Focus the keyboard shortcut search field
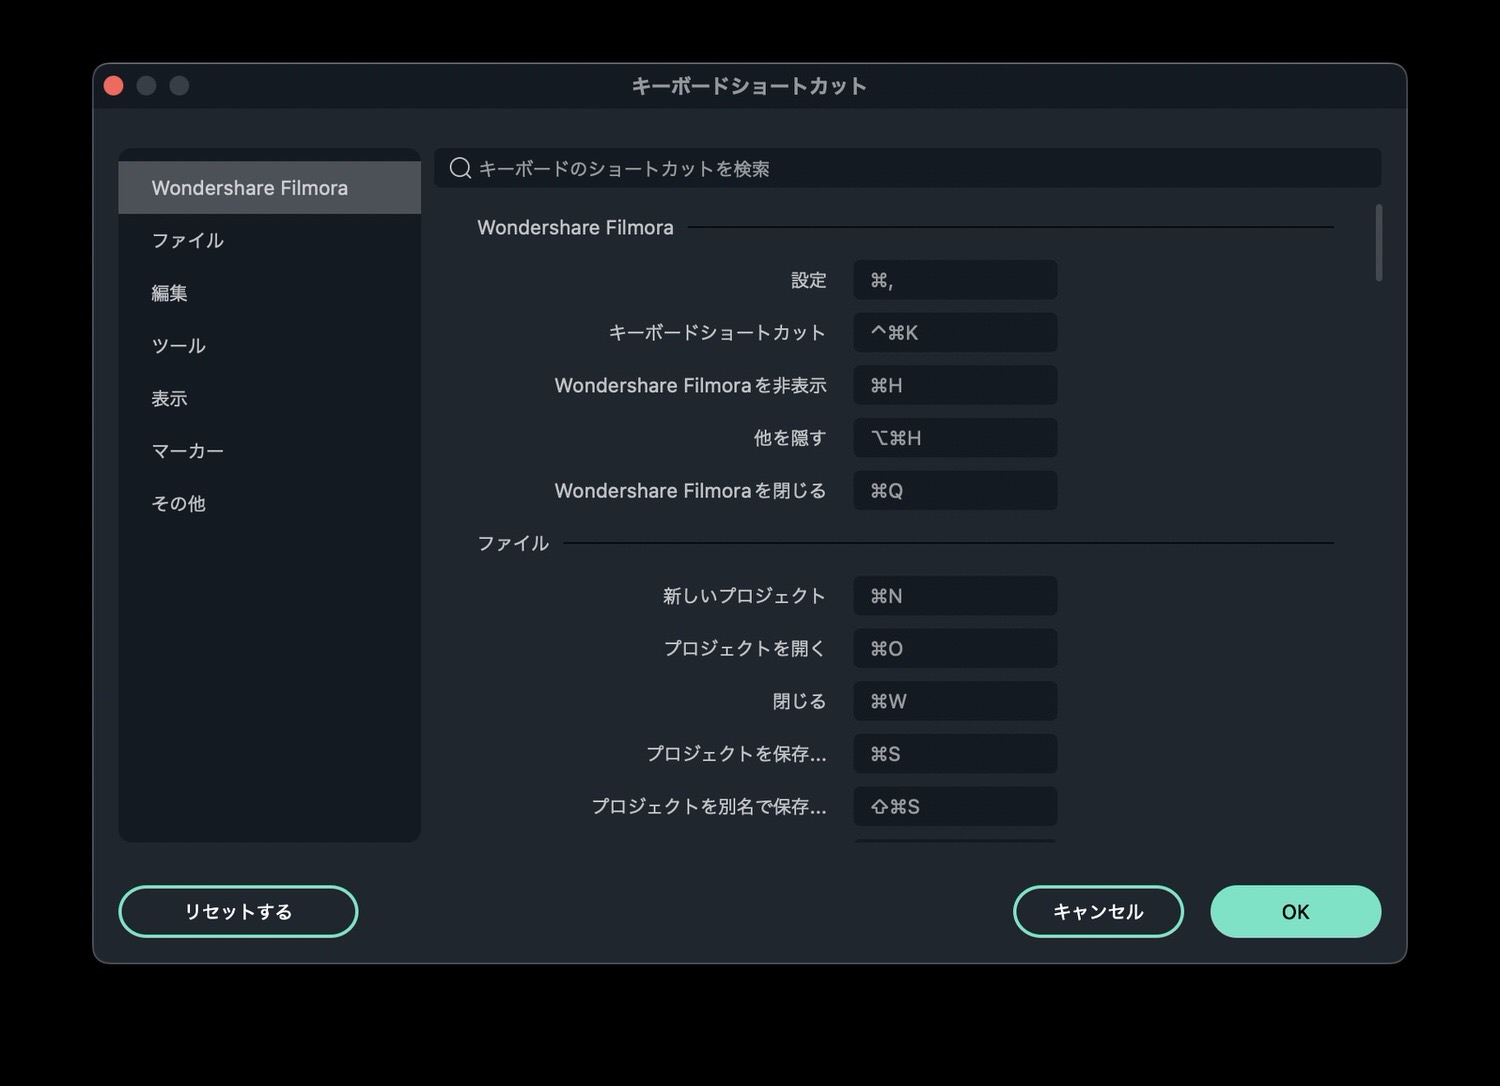Screen dimensions: 1500x1086 point(908,168)
